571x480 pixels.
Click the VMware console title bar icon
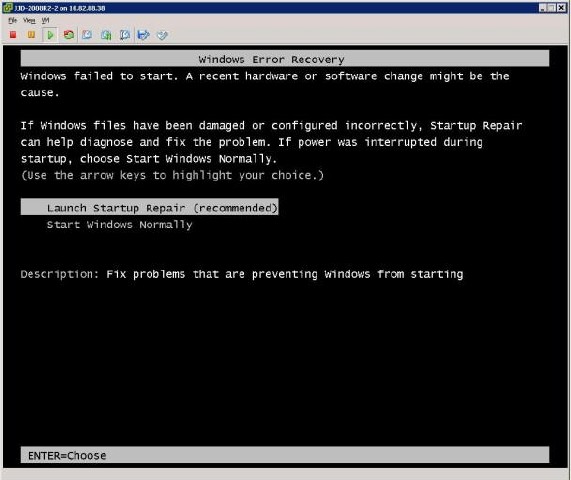click(8, 8)
